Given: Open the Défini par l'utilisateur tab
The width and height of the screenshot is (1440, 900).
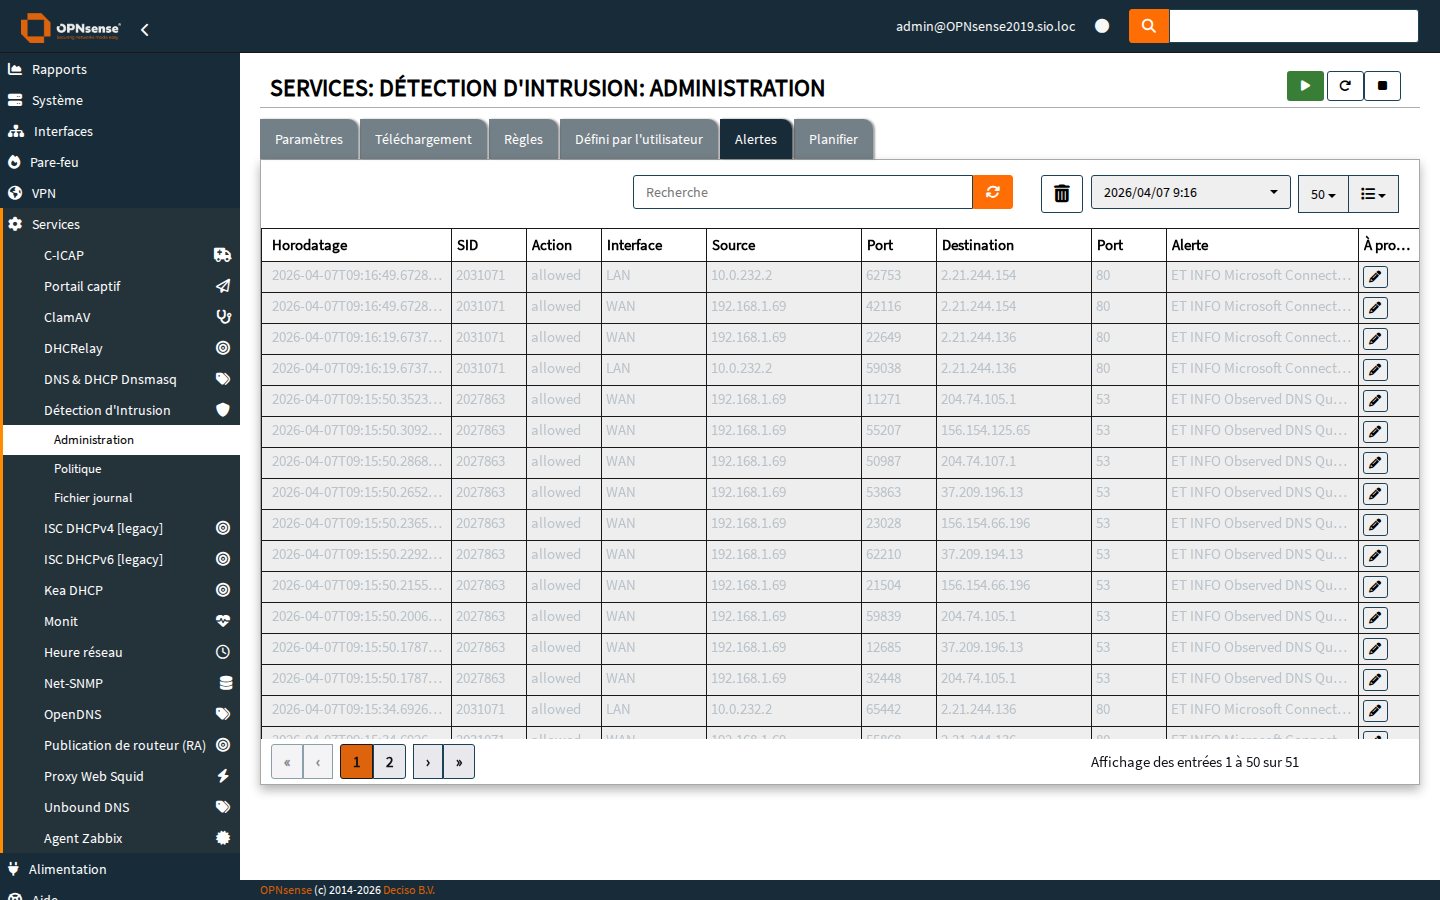Looking at the screenshot, I should coord(639,139).
